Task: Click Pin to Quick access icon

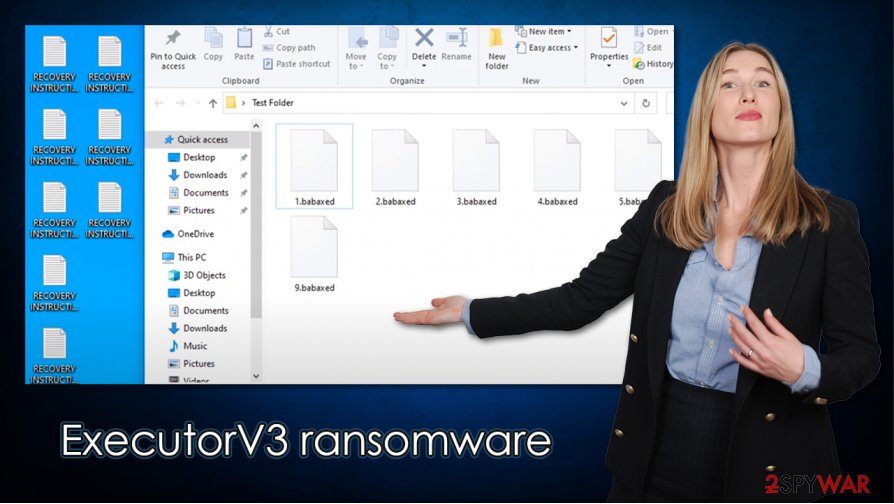Action: coord(173,39)
